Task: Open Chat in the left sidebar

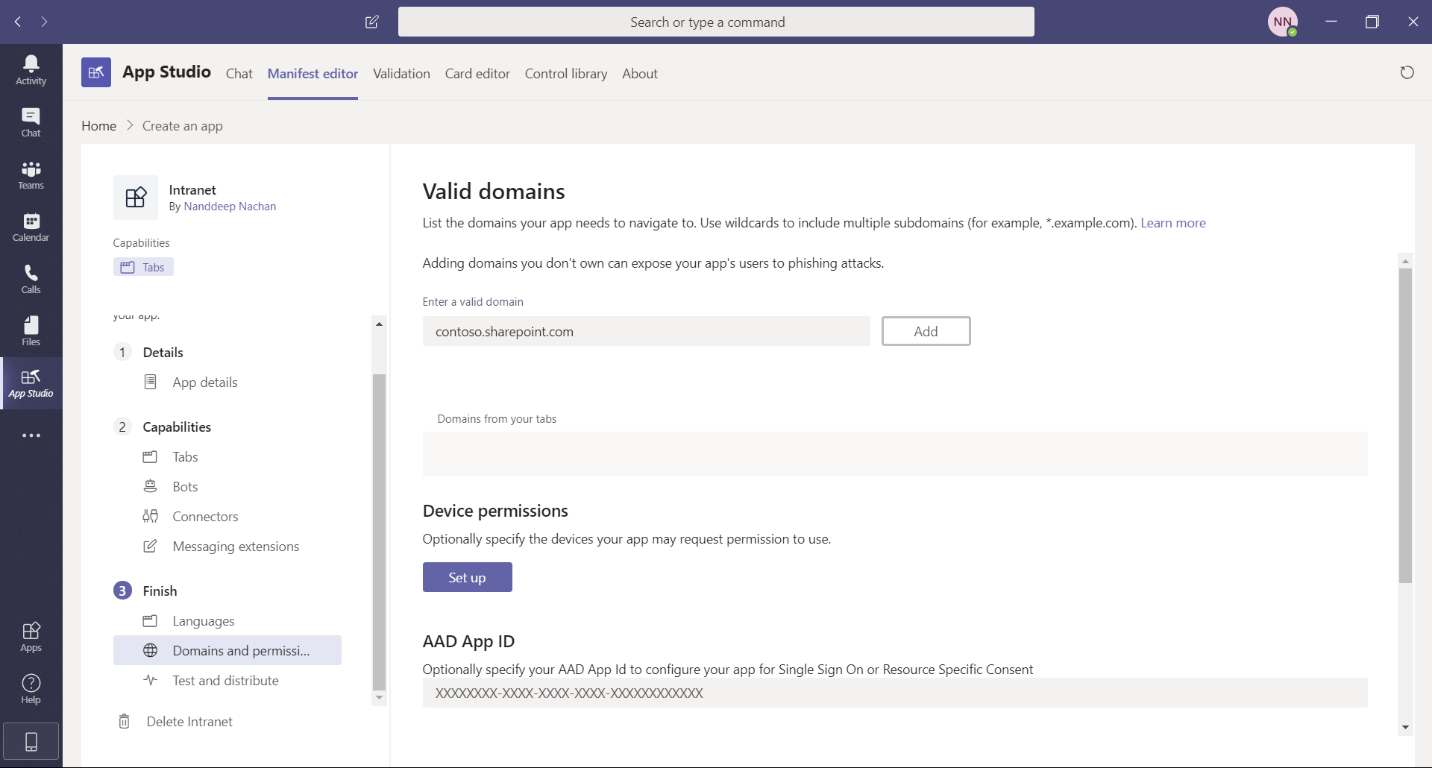Action: pyautogui.click(x=31, y=121)
